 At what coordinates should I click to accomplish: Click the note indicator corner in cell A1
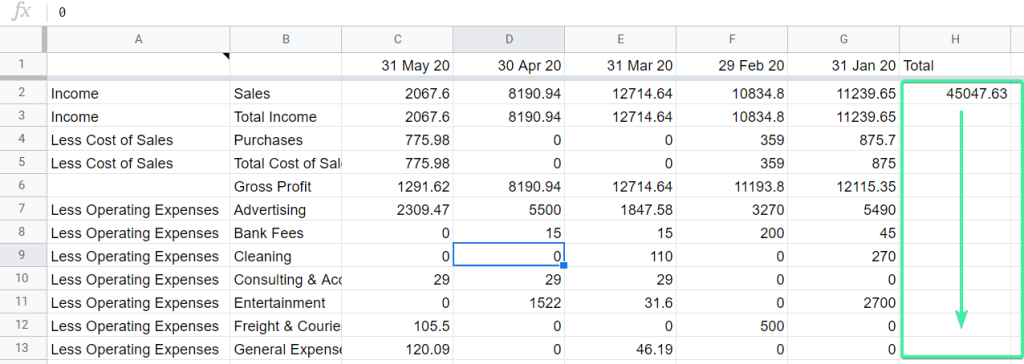point(227,56)
